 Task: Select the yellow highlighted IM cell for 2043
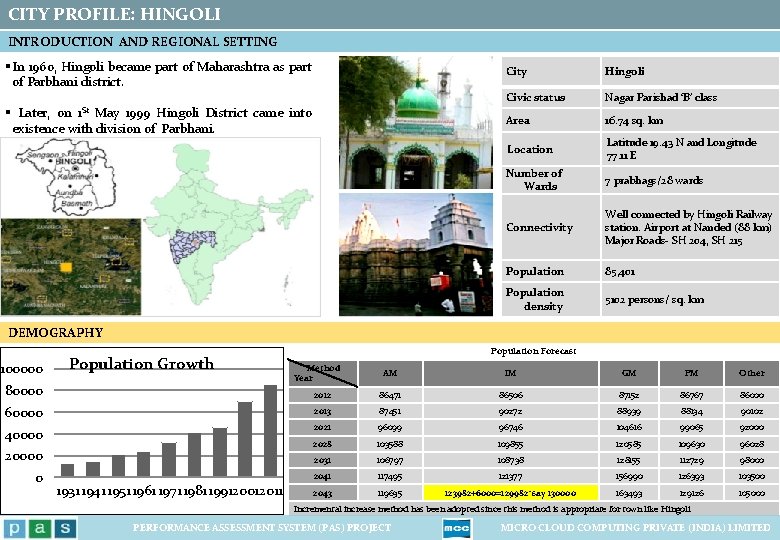click(x=510, y=493)
